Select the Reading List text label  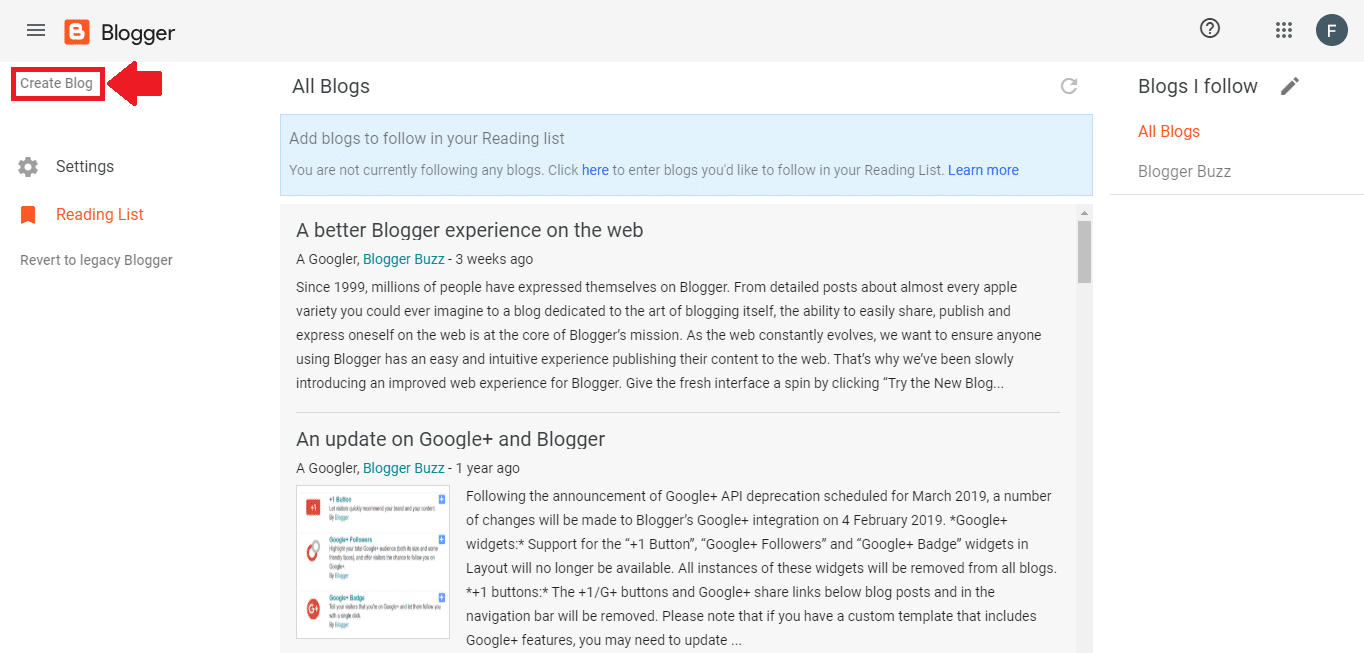100,215
